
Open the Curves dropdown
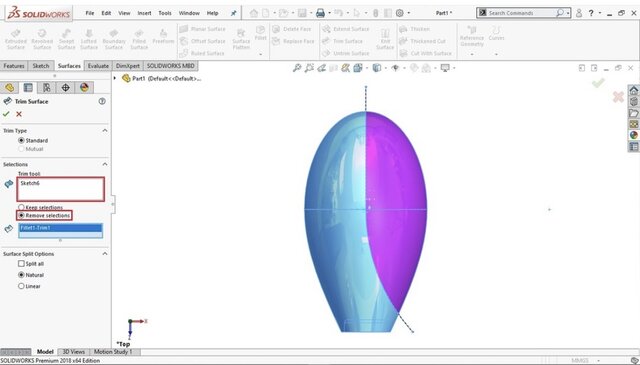click(496, 54)
